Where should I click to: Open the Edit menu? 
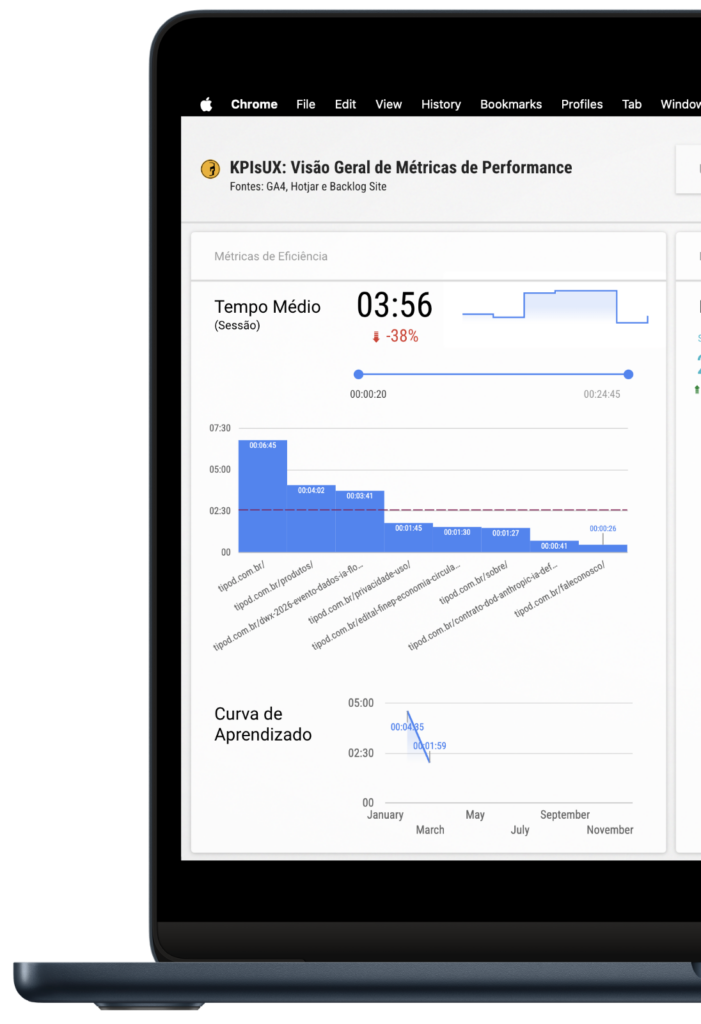[345, 104]
